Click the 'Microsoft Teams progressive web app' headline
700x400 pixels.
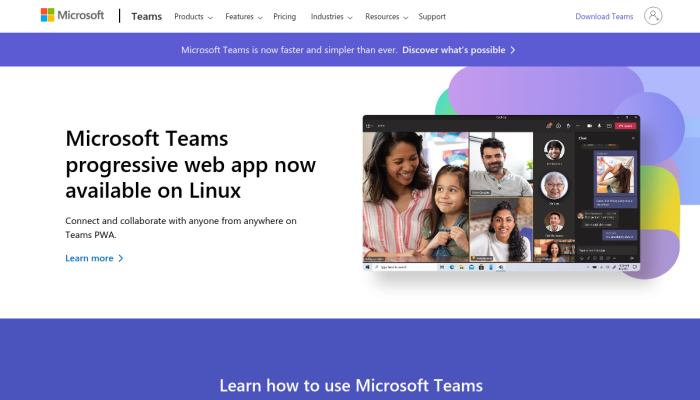[191, 164]
